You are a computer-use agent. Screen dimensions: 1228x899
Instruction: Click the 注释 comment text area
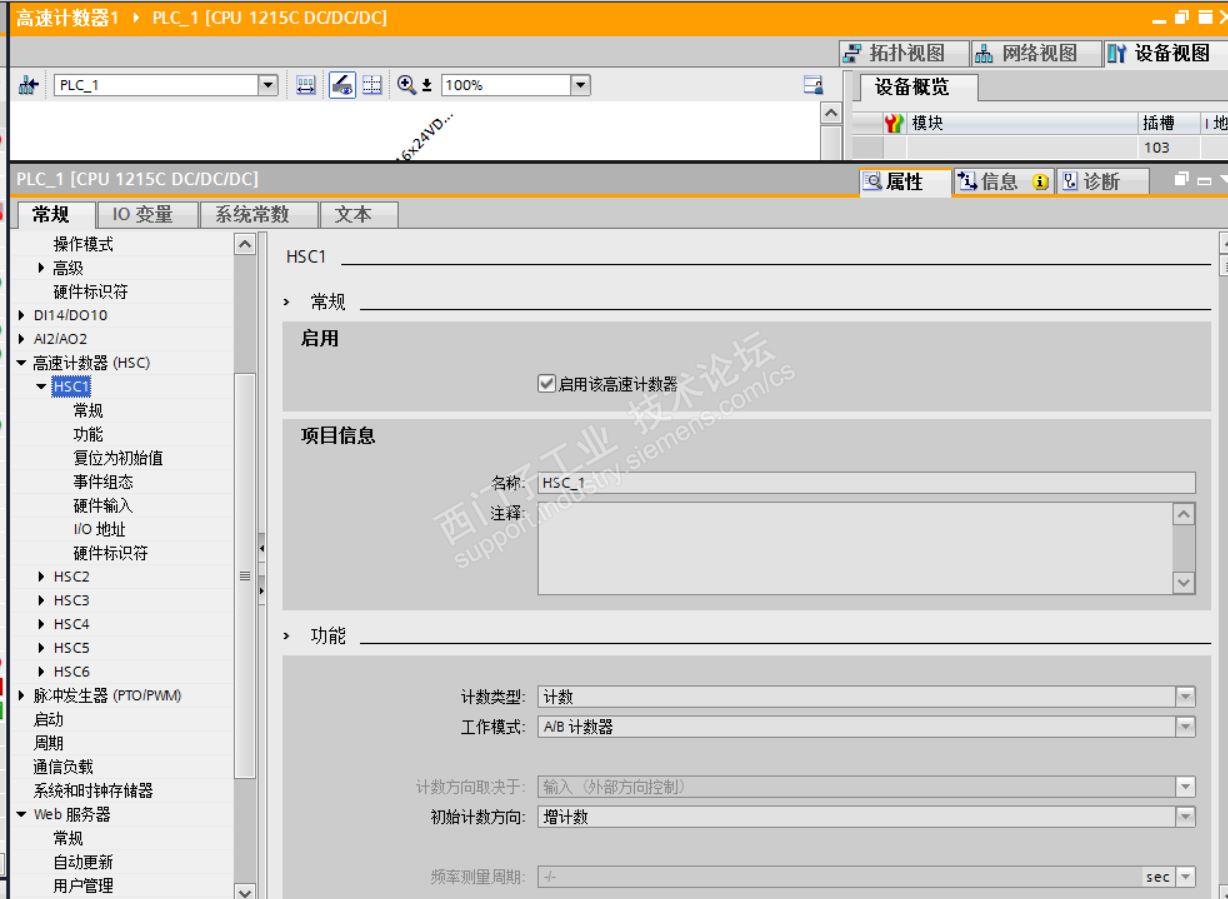pos(856,548)
